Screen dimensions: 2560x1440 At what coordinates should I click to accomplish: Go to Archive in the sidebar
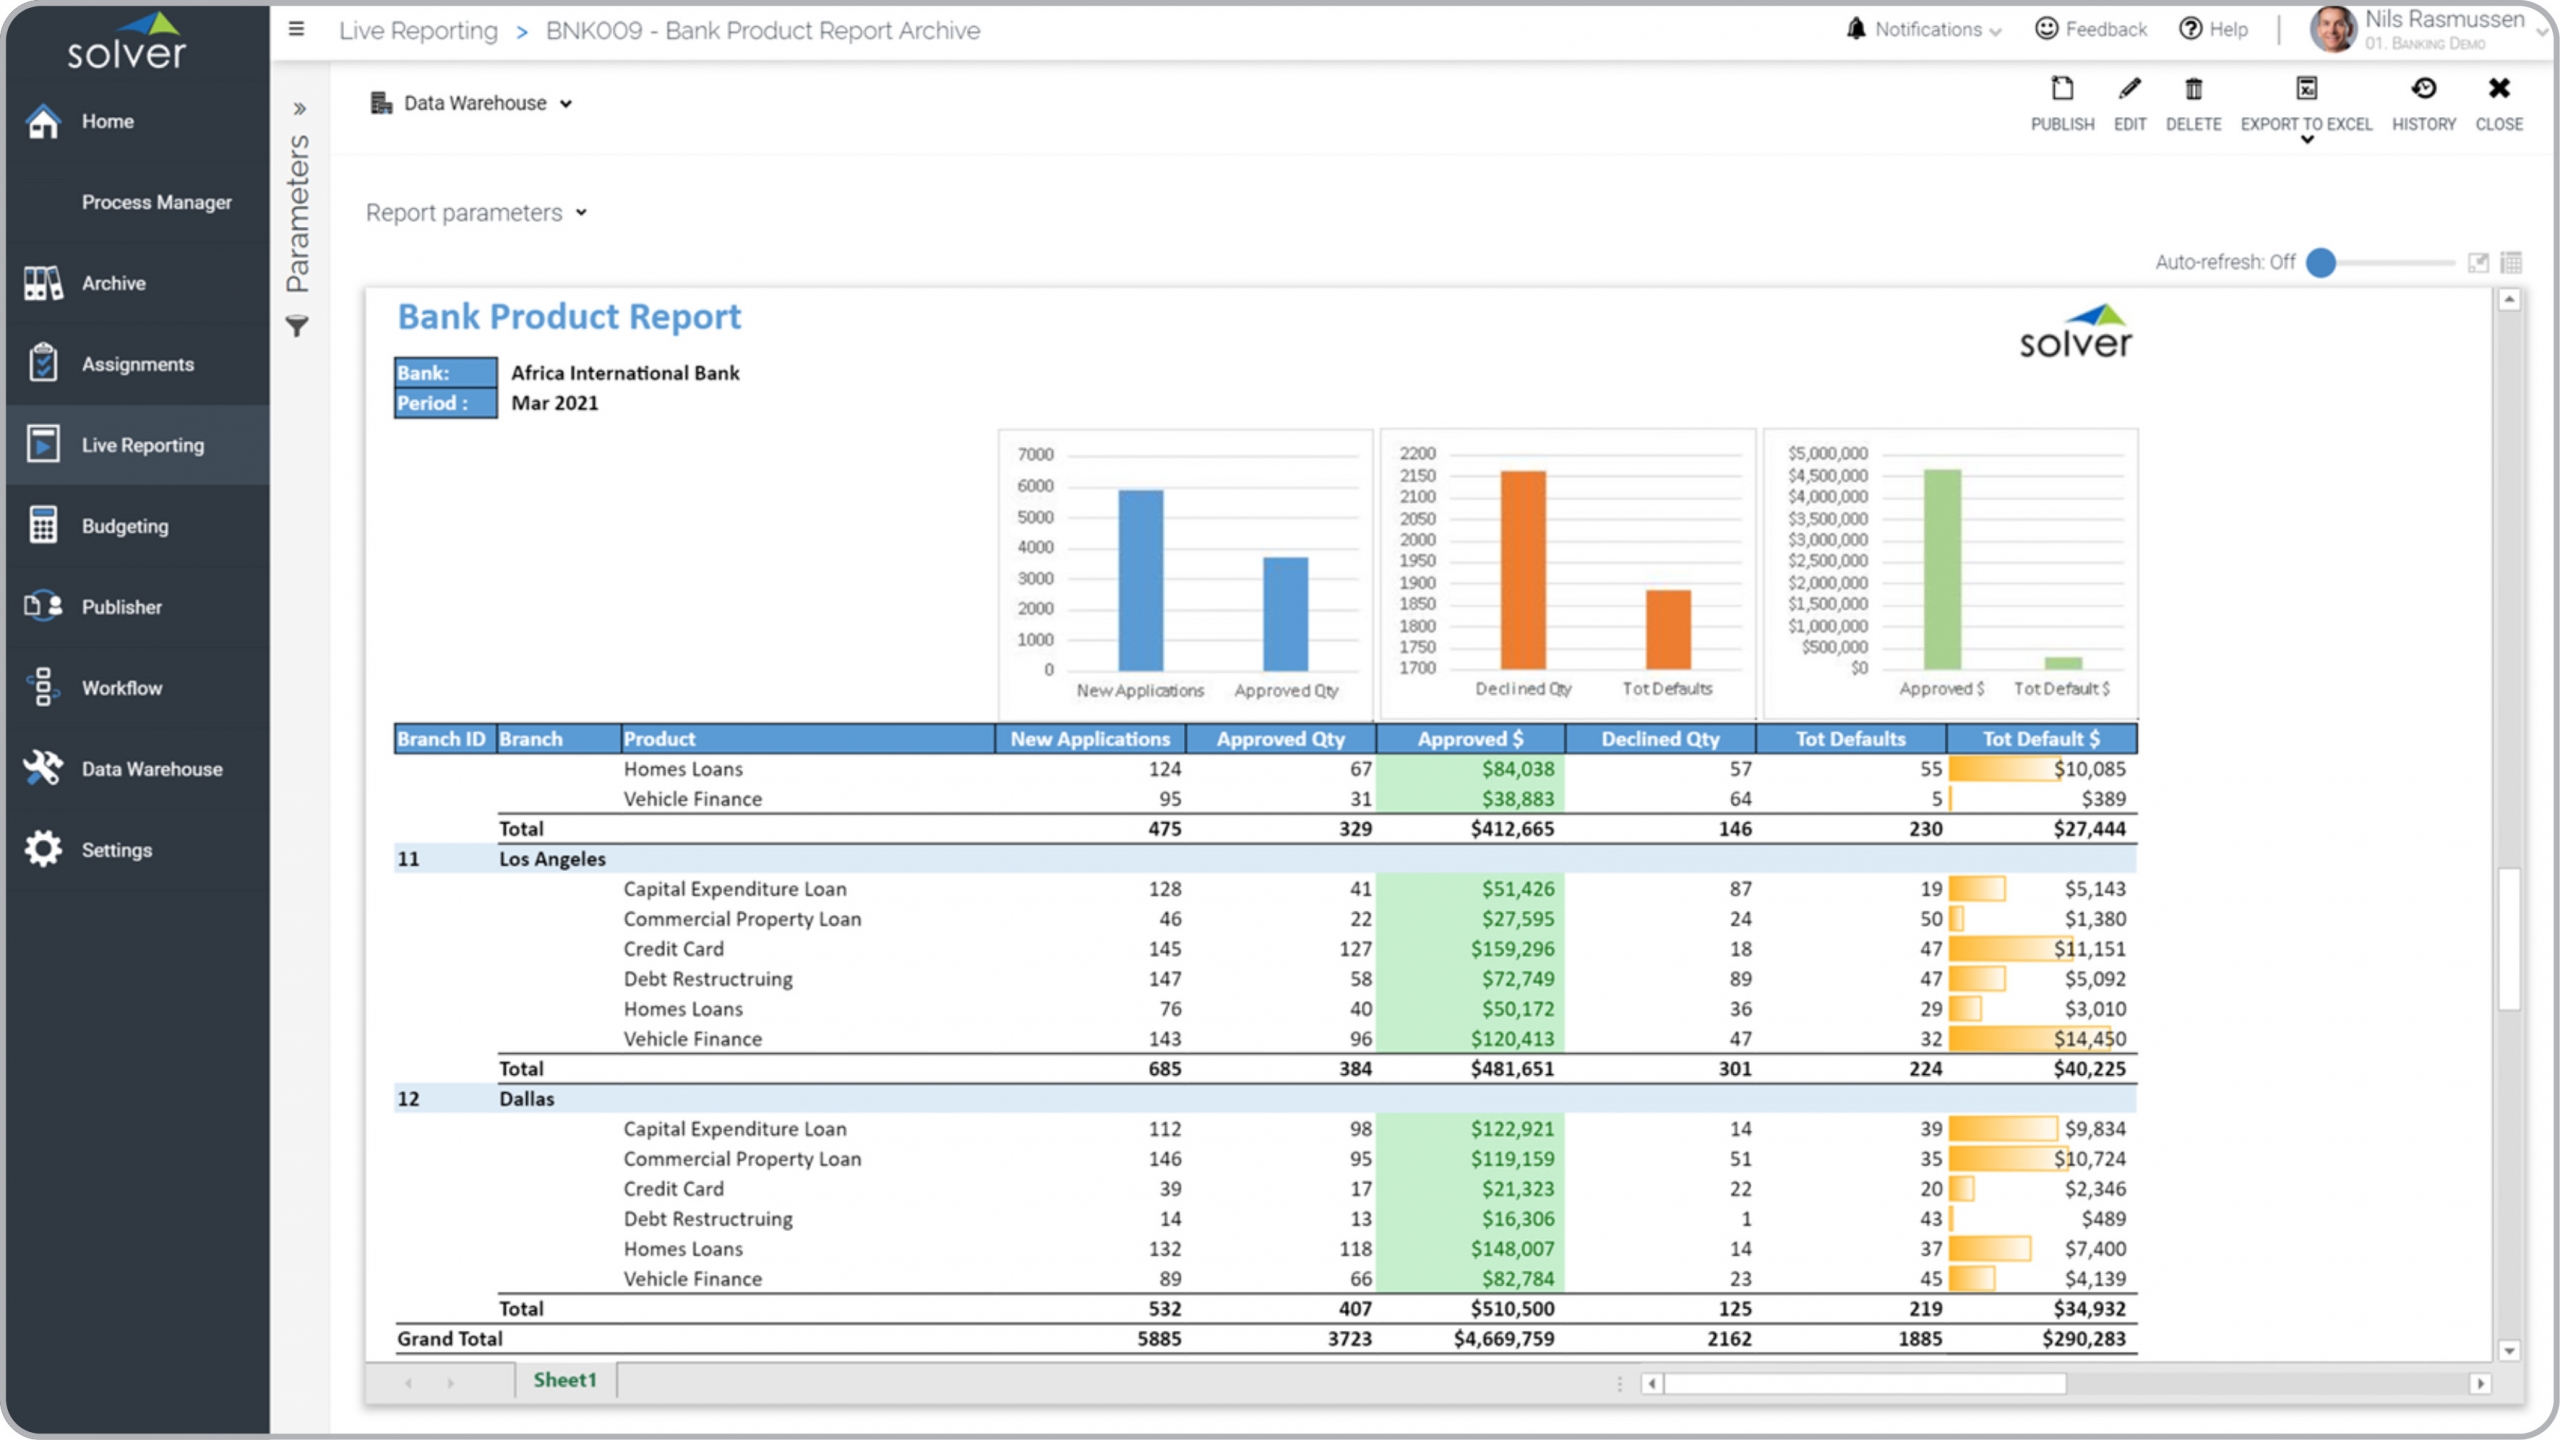[113, 284]
